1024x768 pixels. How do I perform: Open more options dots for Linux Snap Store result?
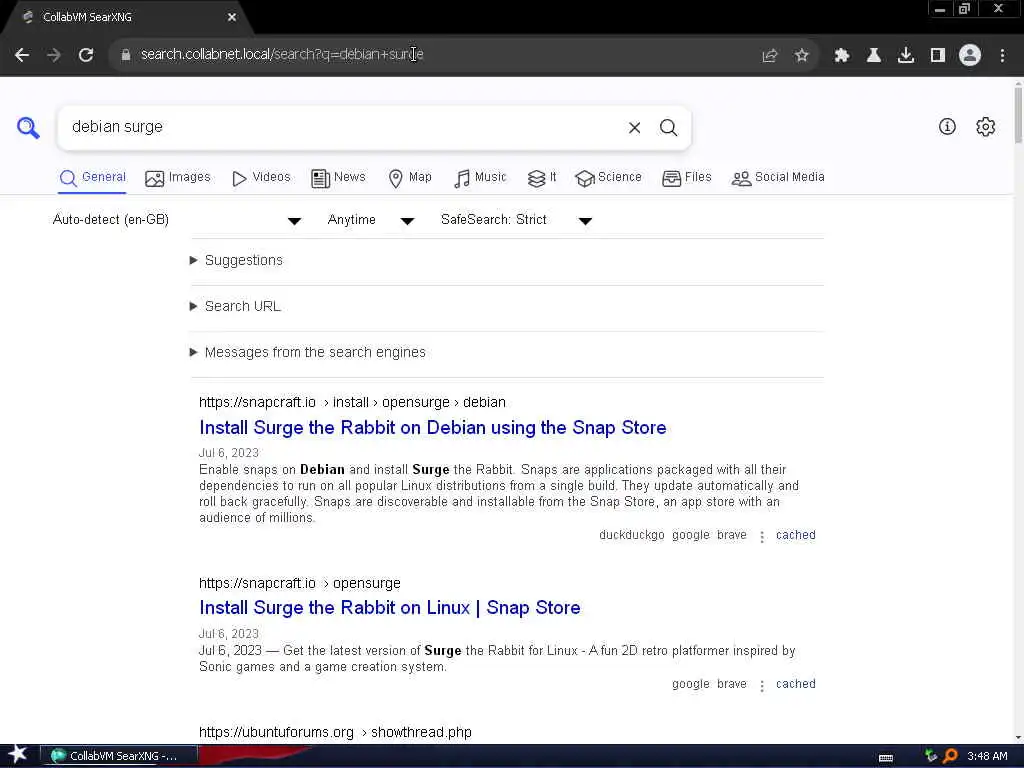coord(761,686)
